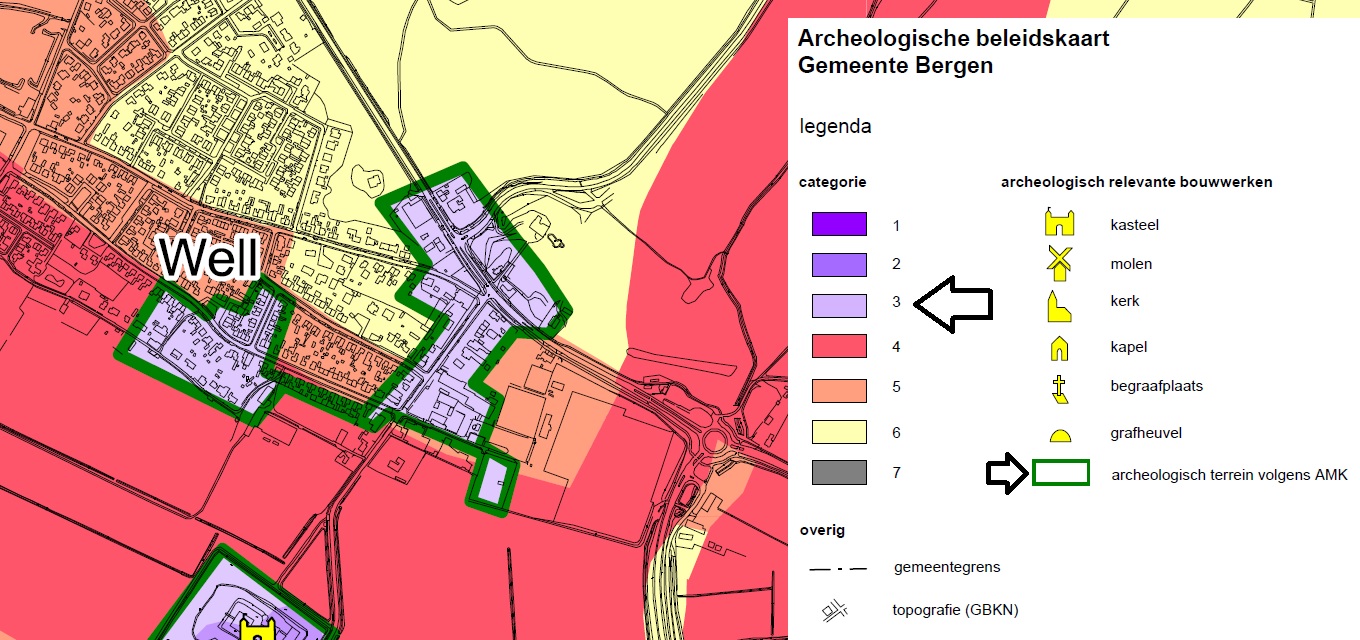Click the category number '1' label

(896, 225)
